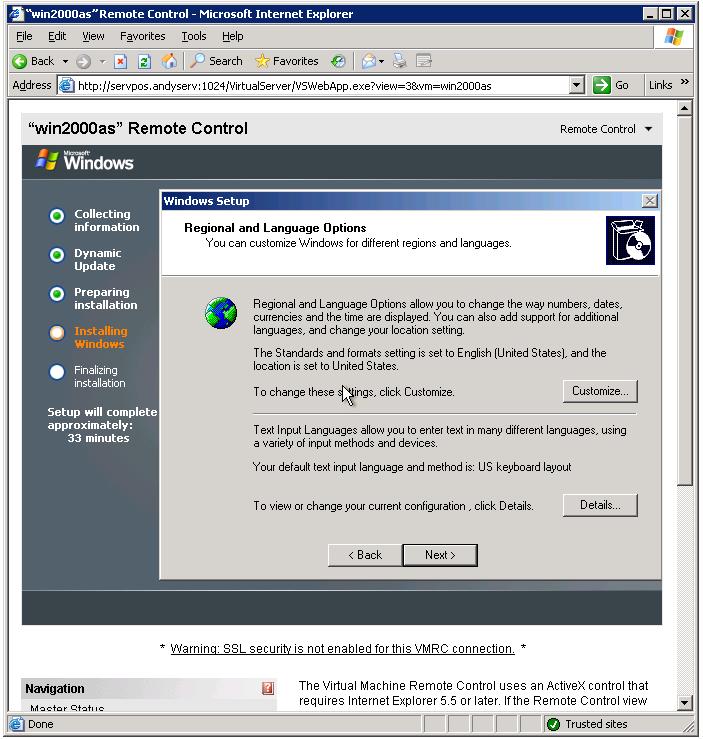The image size is (703, 739).
Task: Expand the Links toolbar chevron
Action: point(685,82)
